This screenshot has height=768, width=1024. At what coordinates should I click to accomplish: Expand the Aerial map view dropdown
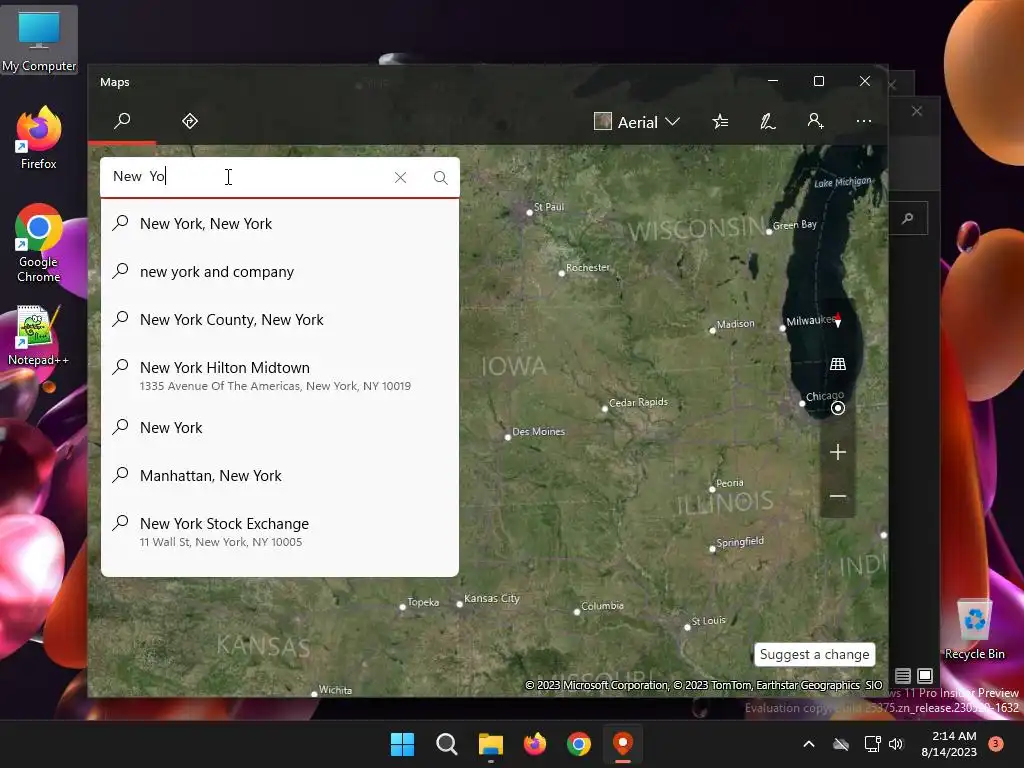[x=637, y=122]
